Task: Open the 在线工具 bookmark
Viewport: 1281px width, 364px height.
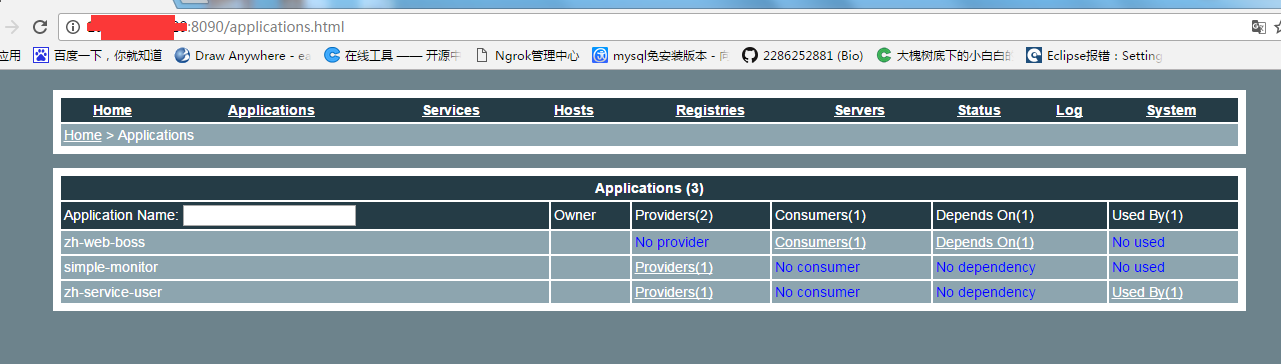Action: [x=393, y=56]
